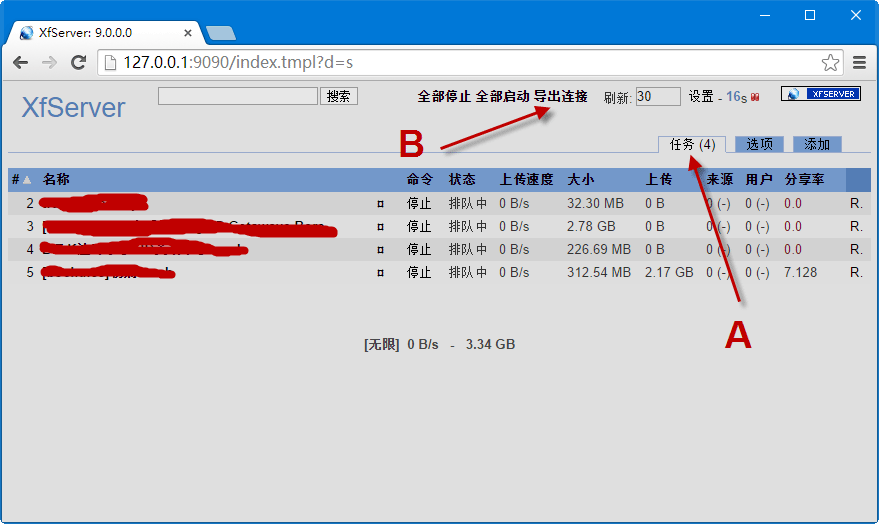This screenshot has height=524, width=879.
Task: Click the R. link in row 3
Action: click(x=856, y=226)
